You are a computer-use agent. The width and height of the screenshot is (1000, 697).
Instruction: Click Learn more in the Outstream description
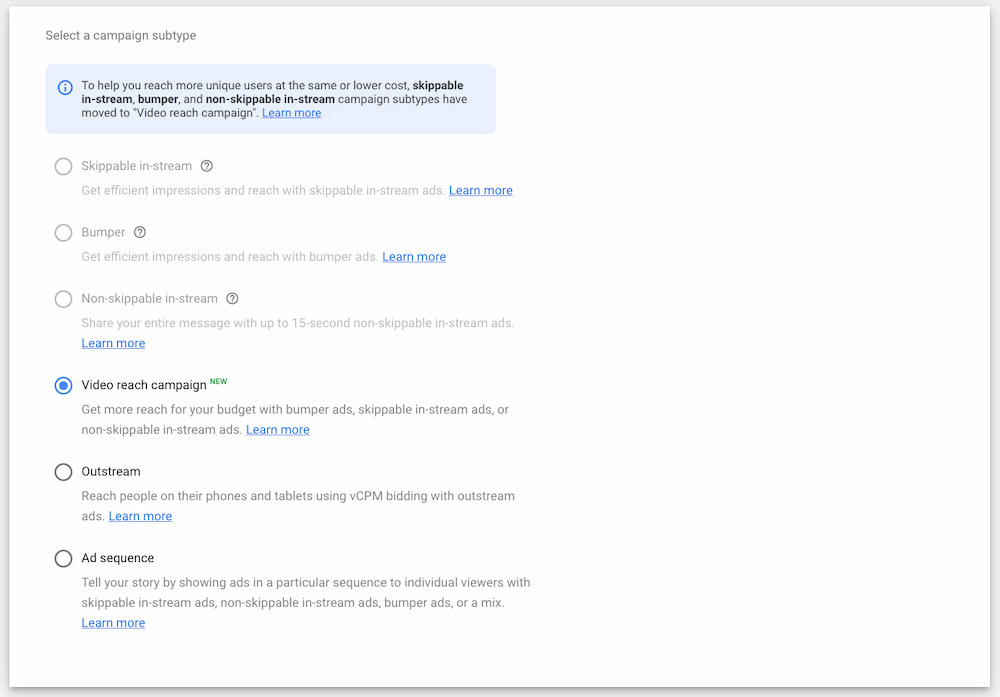pyautogui.click(x=140, y=515)
